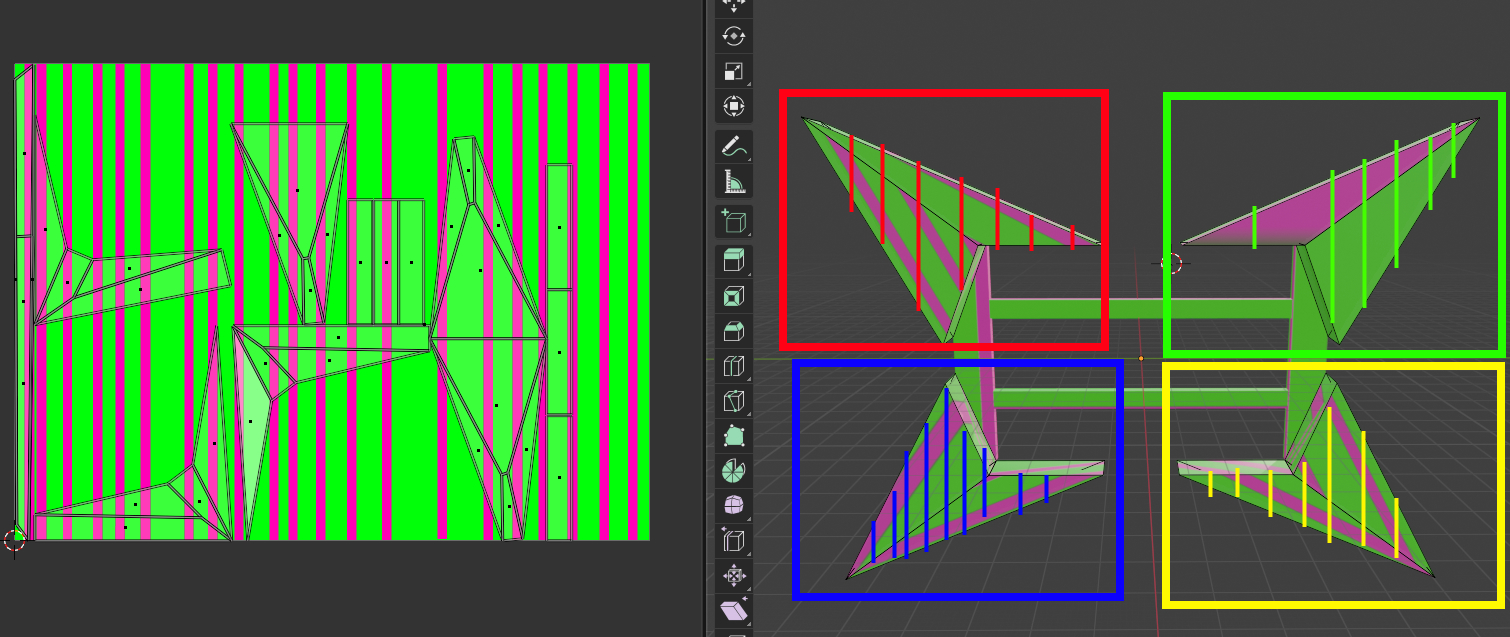Viewport: 1510px width, 637px height.
Task: Select the Spin tool
Action: point(733,472)
